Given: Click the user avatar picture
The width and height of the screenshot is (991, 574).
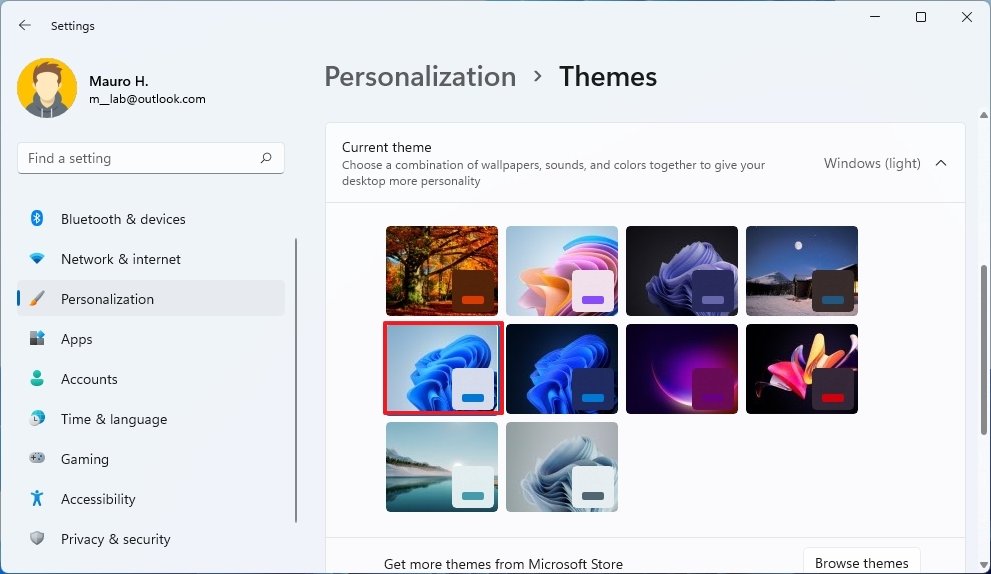Looking at the screenshot, I should [47, 88].
